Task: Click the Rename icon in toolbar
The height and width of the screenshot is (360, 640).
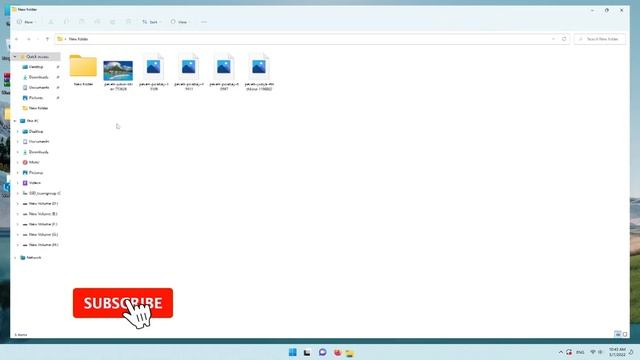Action: (x=97, y=22)
